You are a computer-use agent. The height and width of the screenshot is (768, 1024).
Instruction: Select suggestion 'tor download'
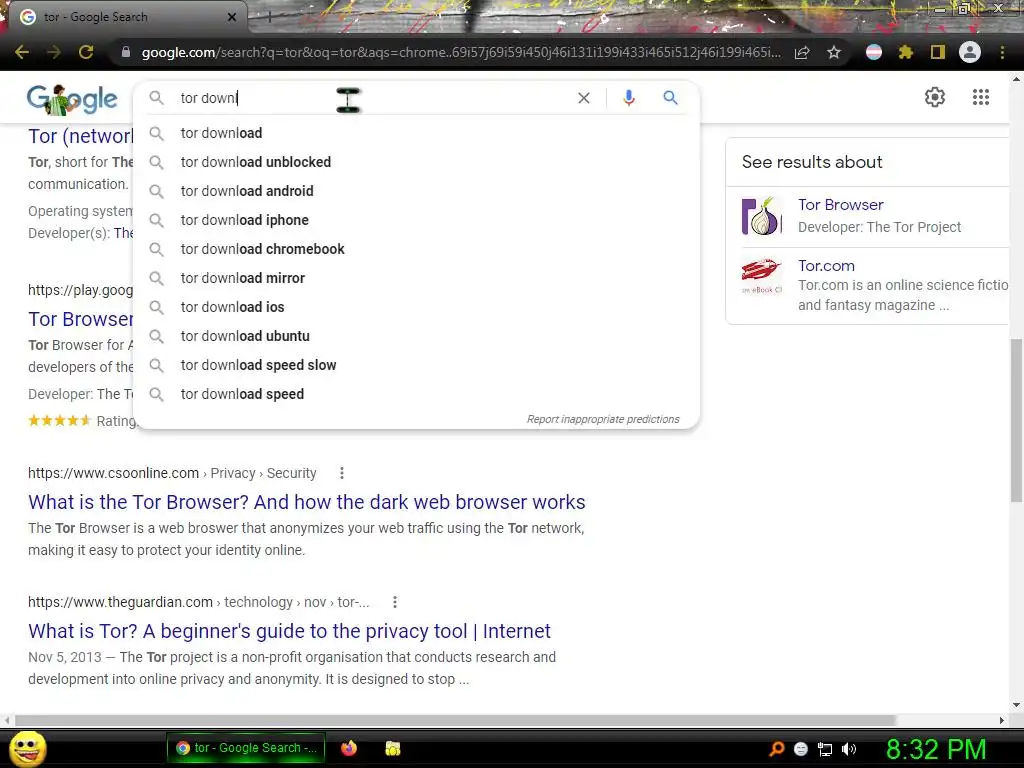click(x=416, y=133)
